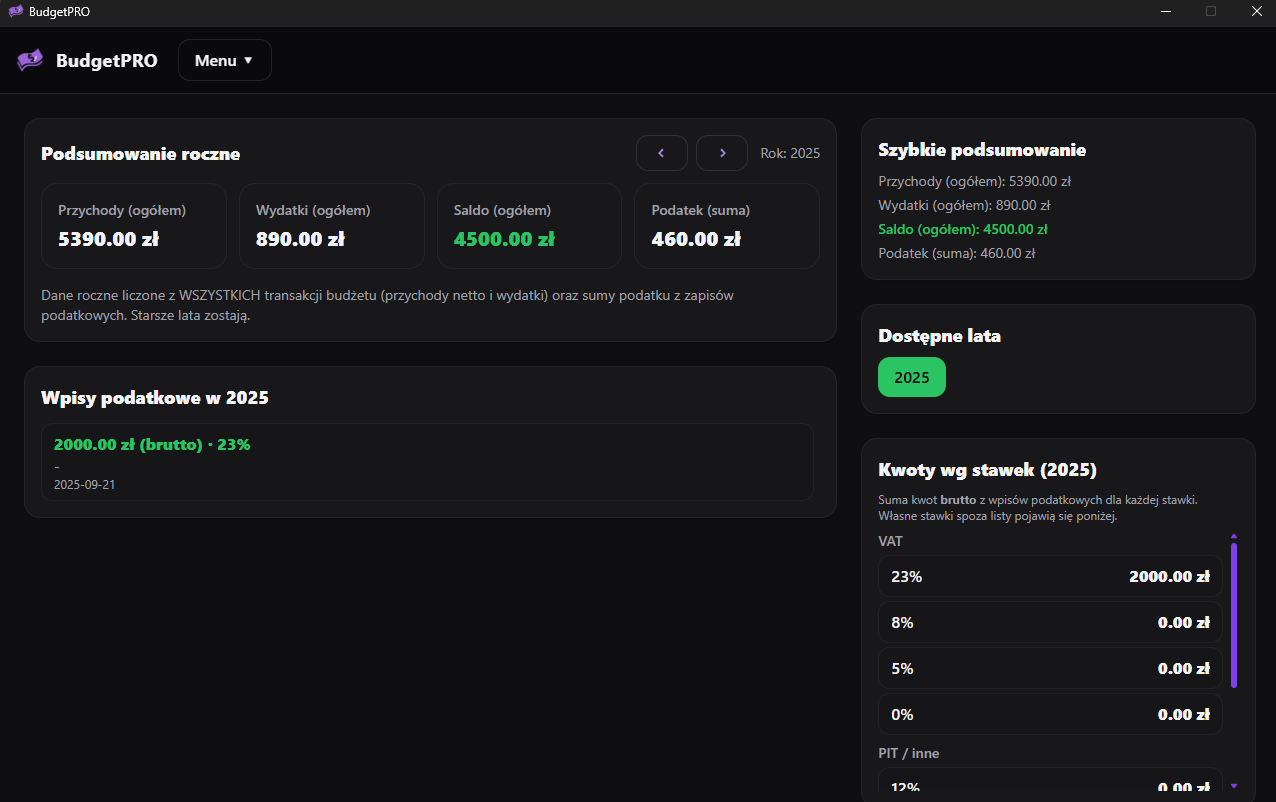Screen dimensions: 1276x802
Task: Click scroll-up arrow in rates list
Action: 1234,536
